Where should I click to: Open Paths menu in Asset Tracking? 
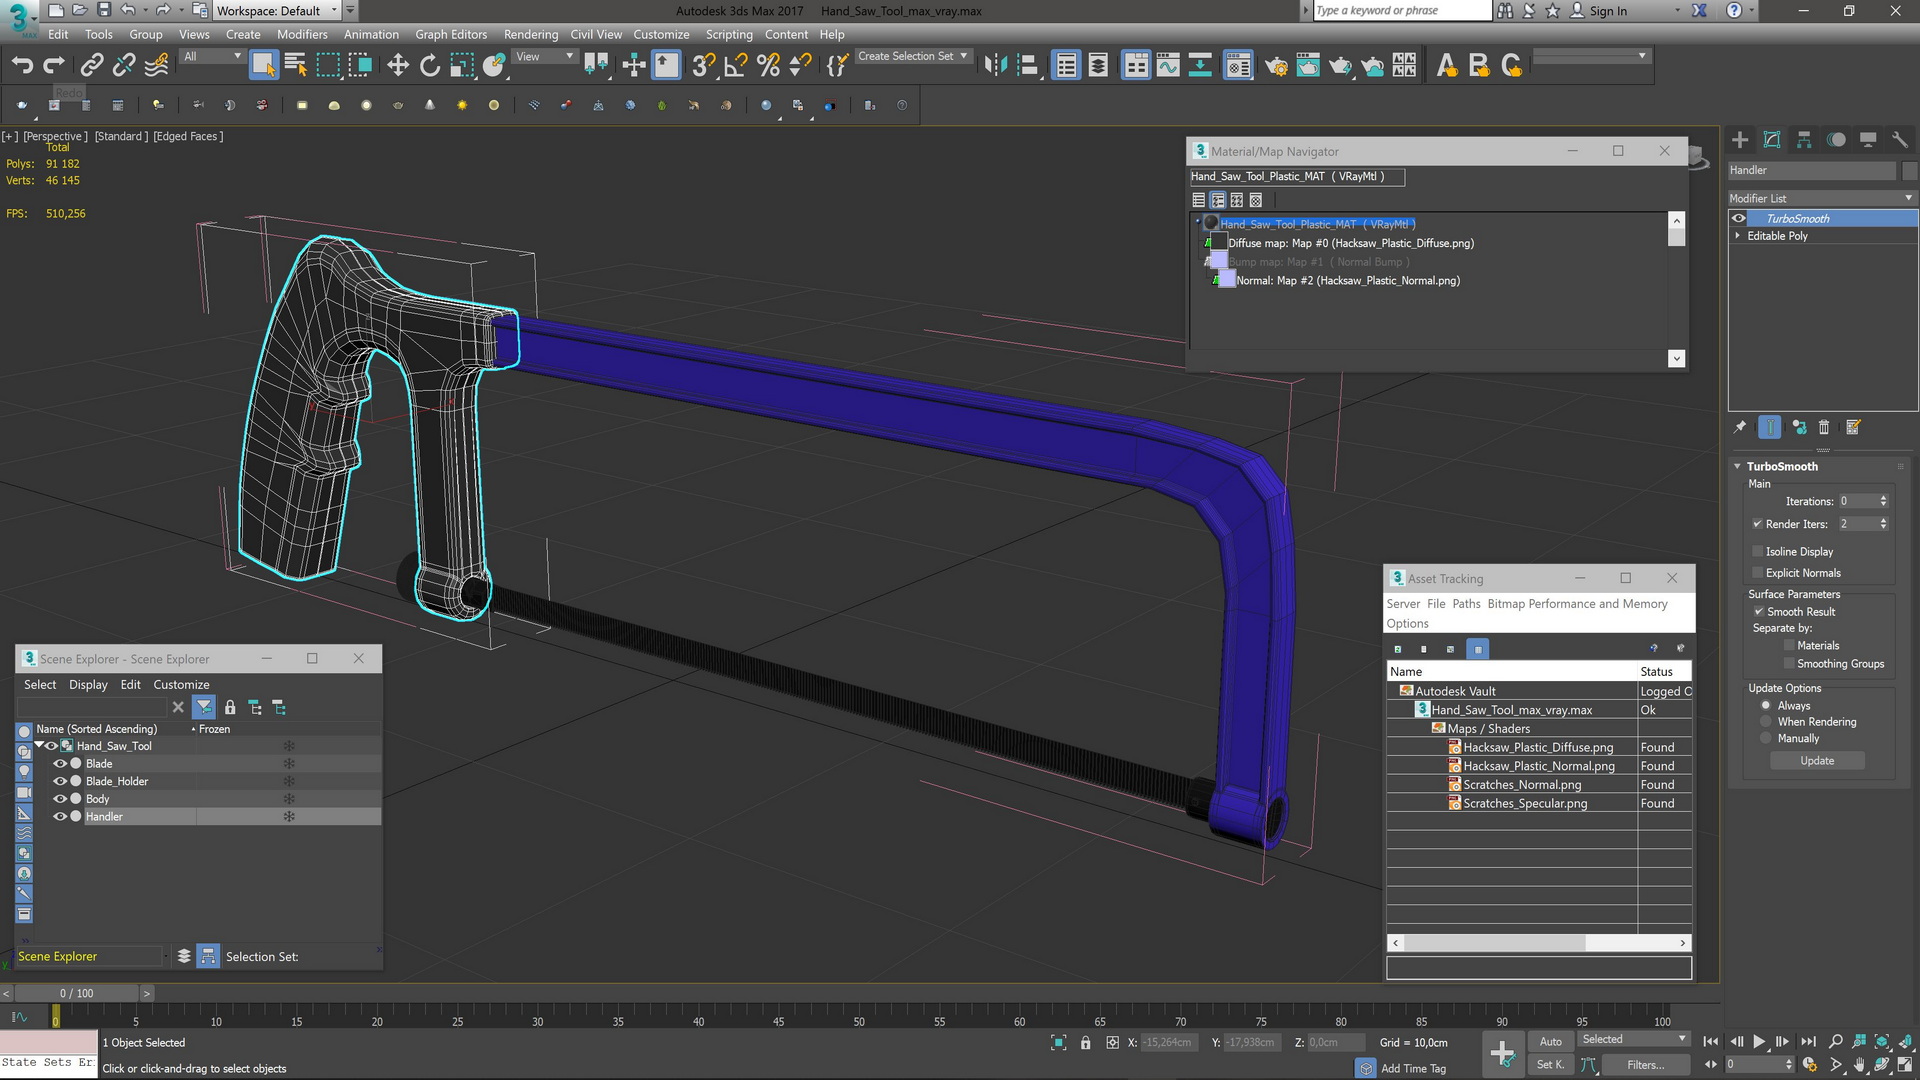click(x=1466, y=604)
